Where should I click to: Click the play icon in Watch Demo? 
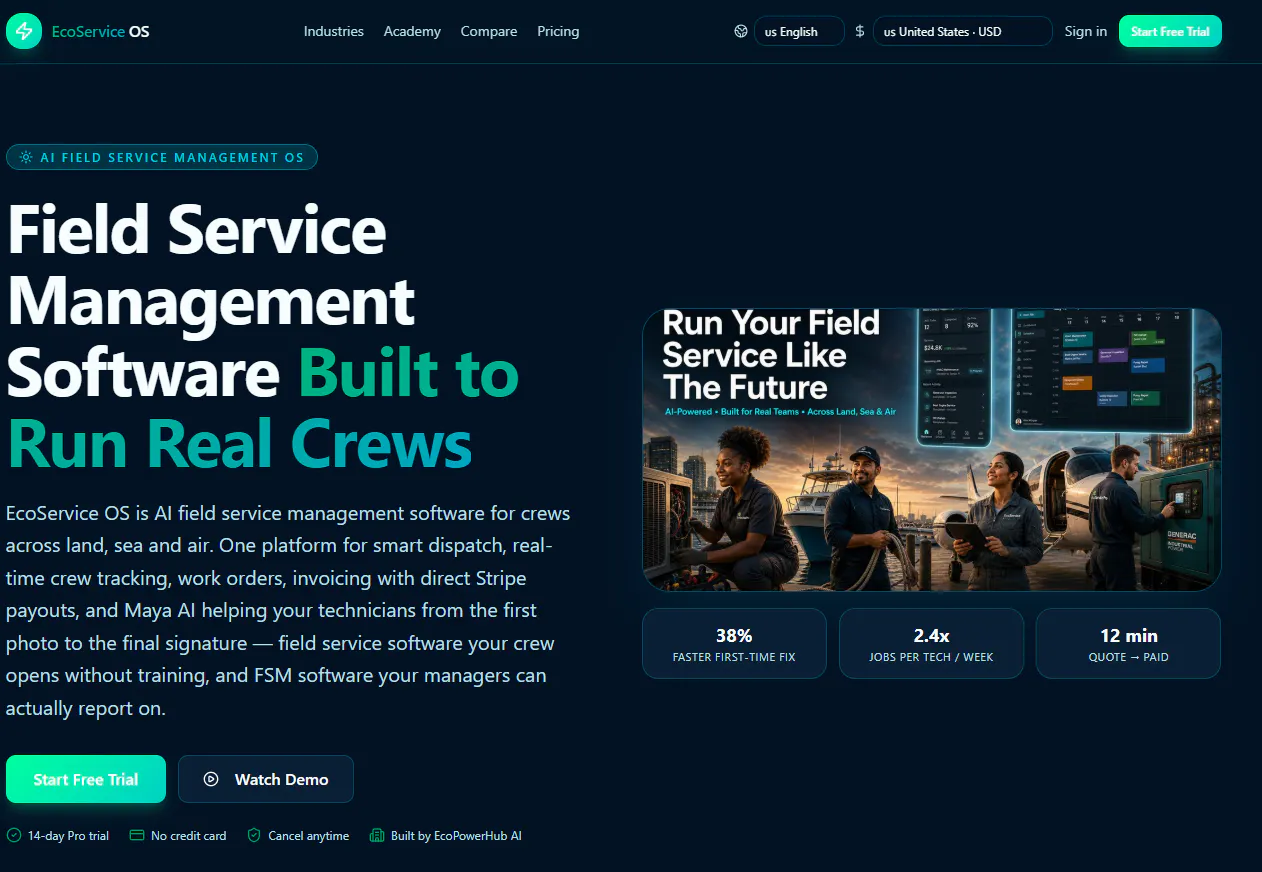click(211, 779)
